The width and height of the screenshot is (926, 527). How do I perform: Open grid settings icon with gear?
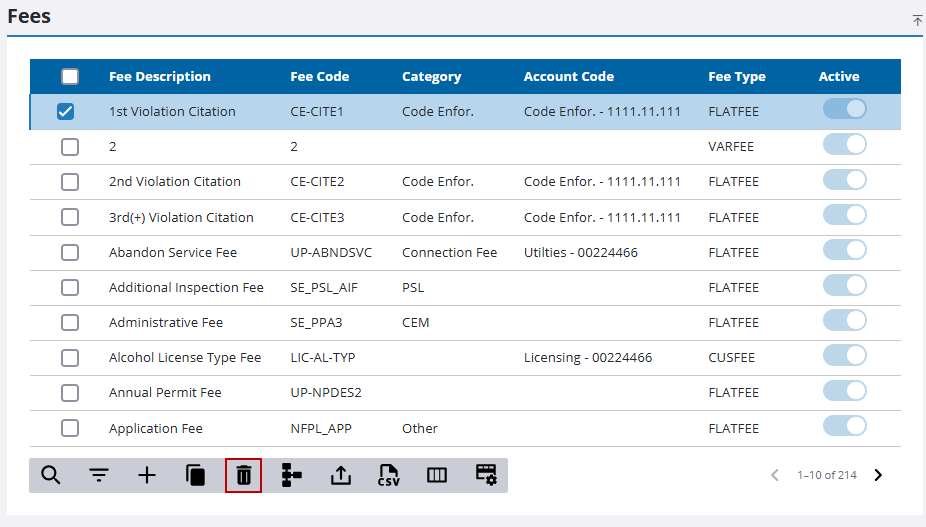[x=486, y=475]
